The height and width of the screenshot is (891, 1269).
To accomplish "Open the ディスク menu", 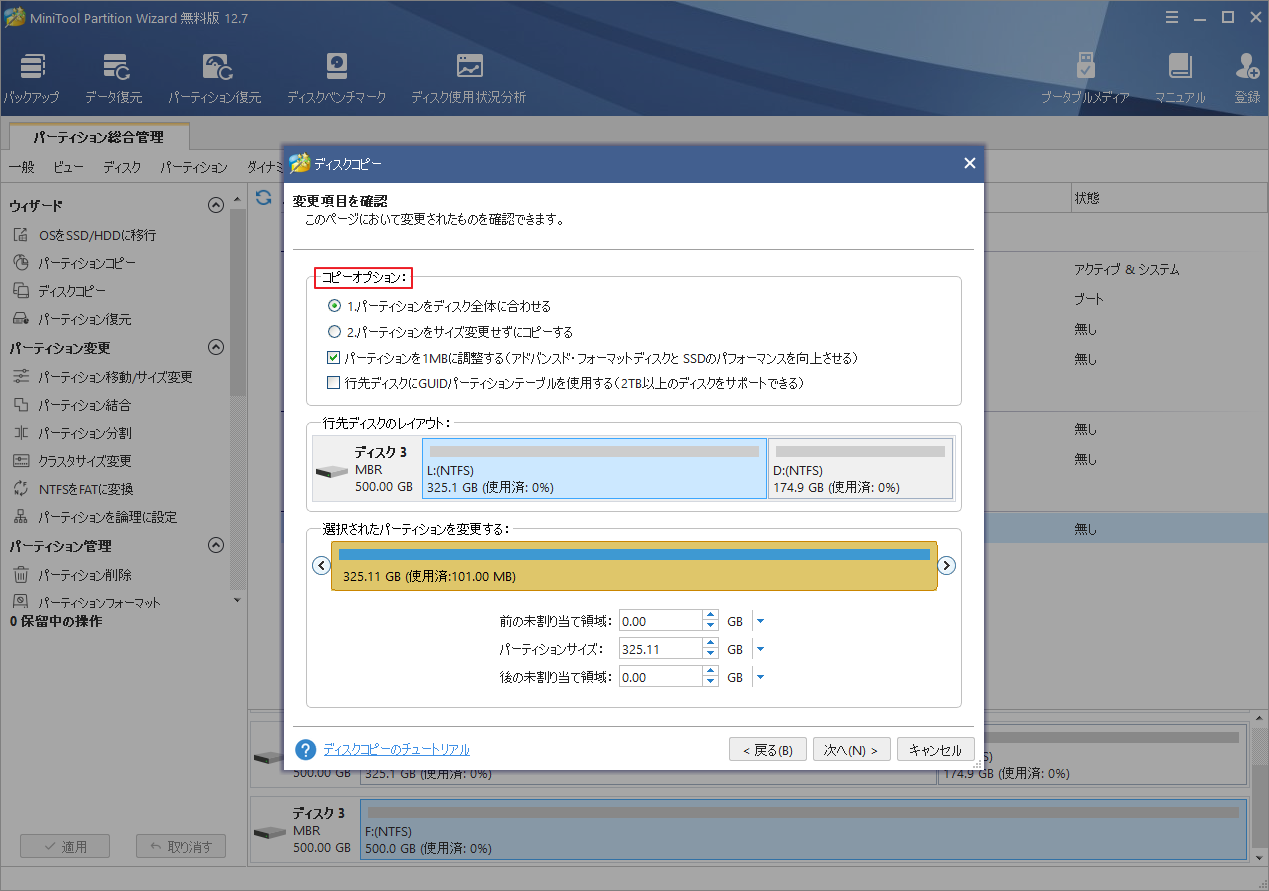I will coord(122,168).
